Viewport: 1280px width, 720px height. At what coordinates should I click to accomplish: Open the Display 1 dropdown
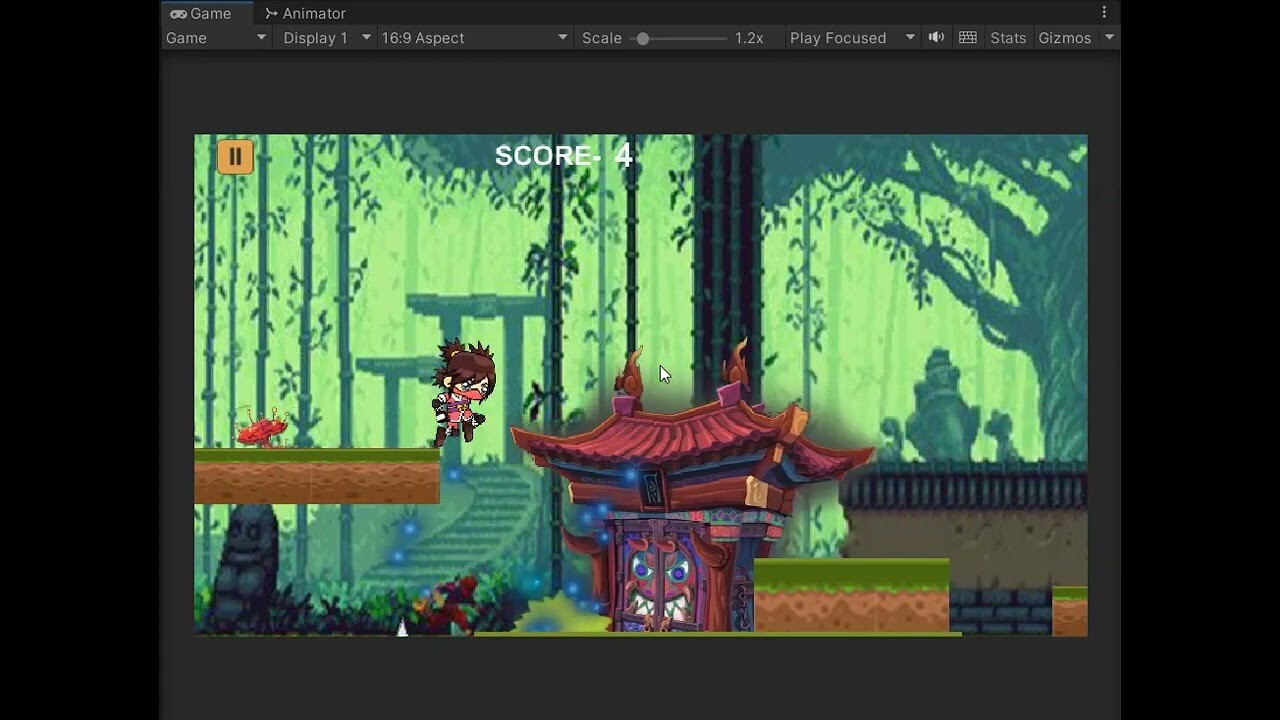coord(320,37)
